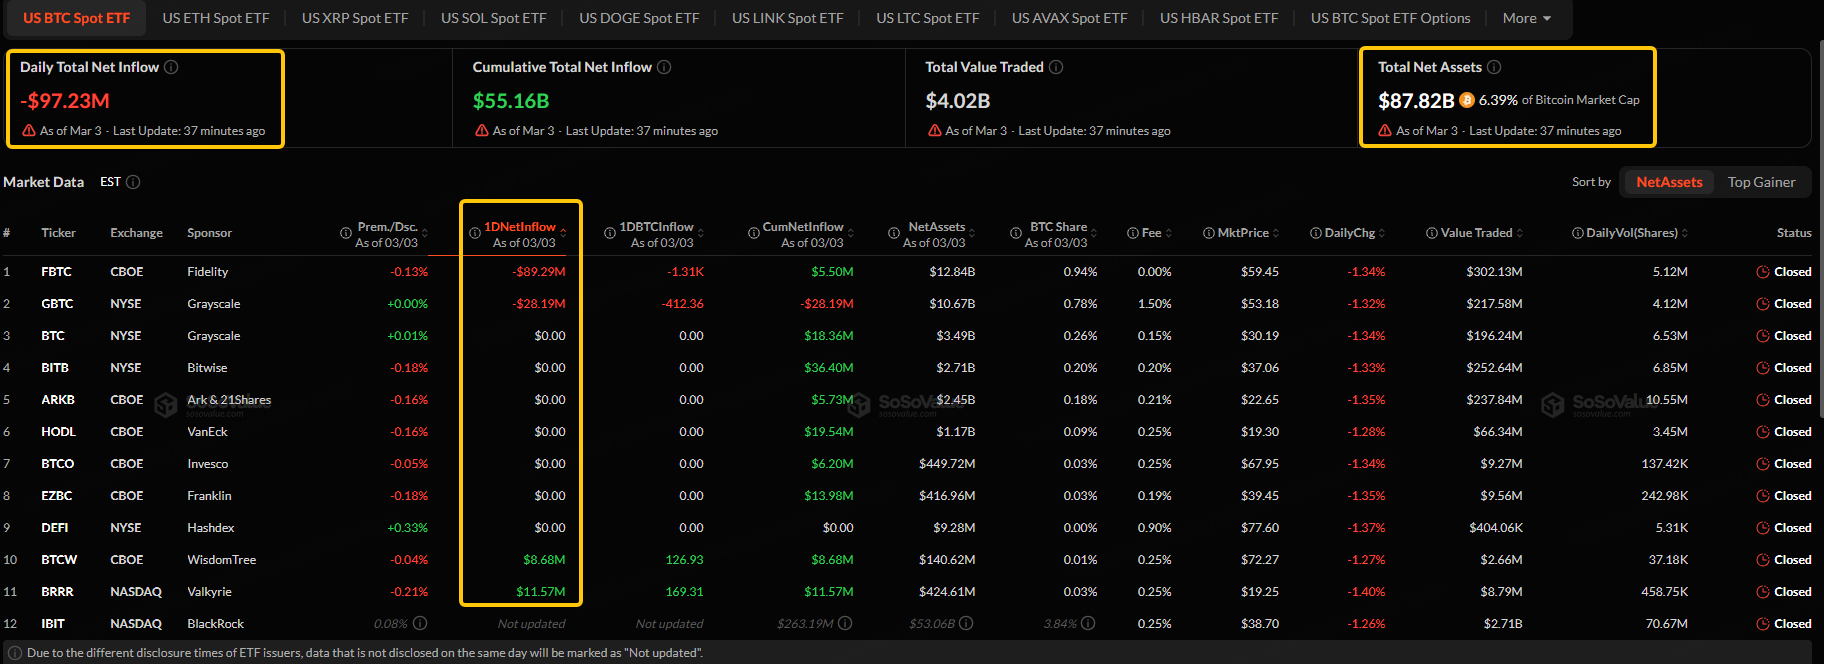Click info icon next to Cumulative Total Net Inflow
The width and height of the screenshot is (1824, 664).
pyautogui.click(x=664, y=67)
